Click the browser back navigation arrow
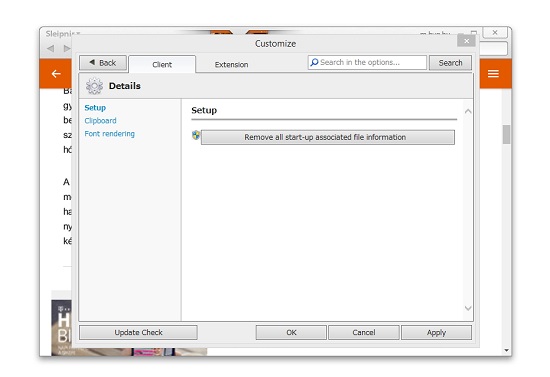 click(51, 48)
